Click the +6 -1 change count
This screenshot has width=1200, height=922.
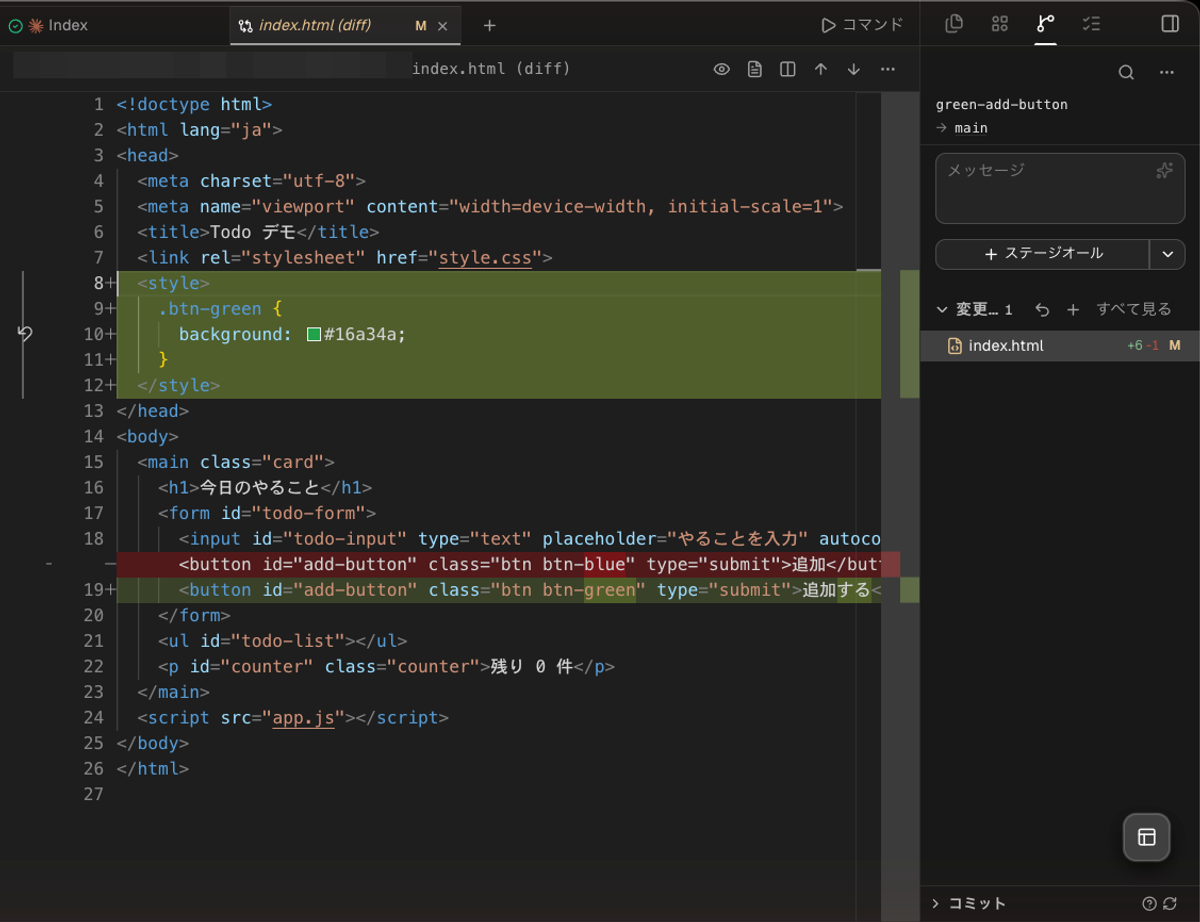coord(1142,346)
